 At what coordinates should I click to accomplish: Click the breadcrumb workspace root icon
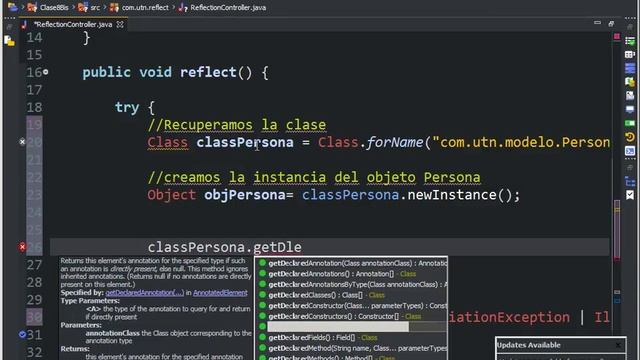[12, 7]
